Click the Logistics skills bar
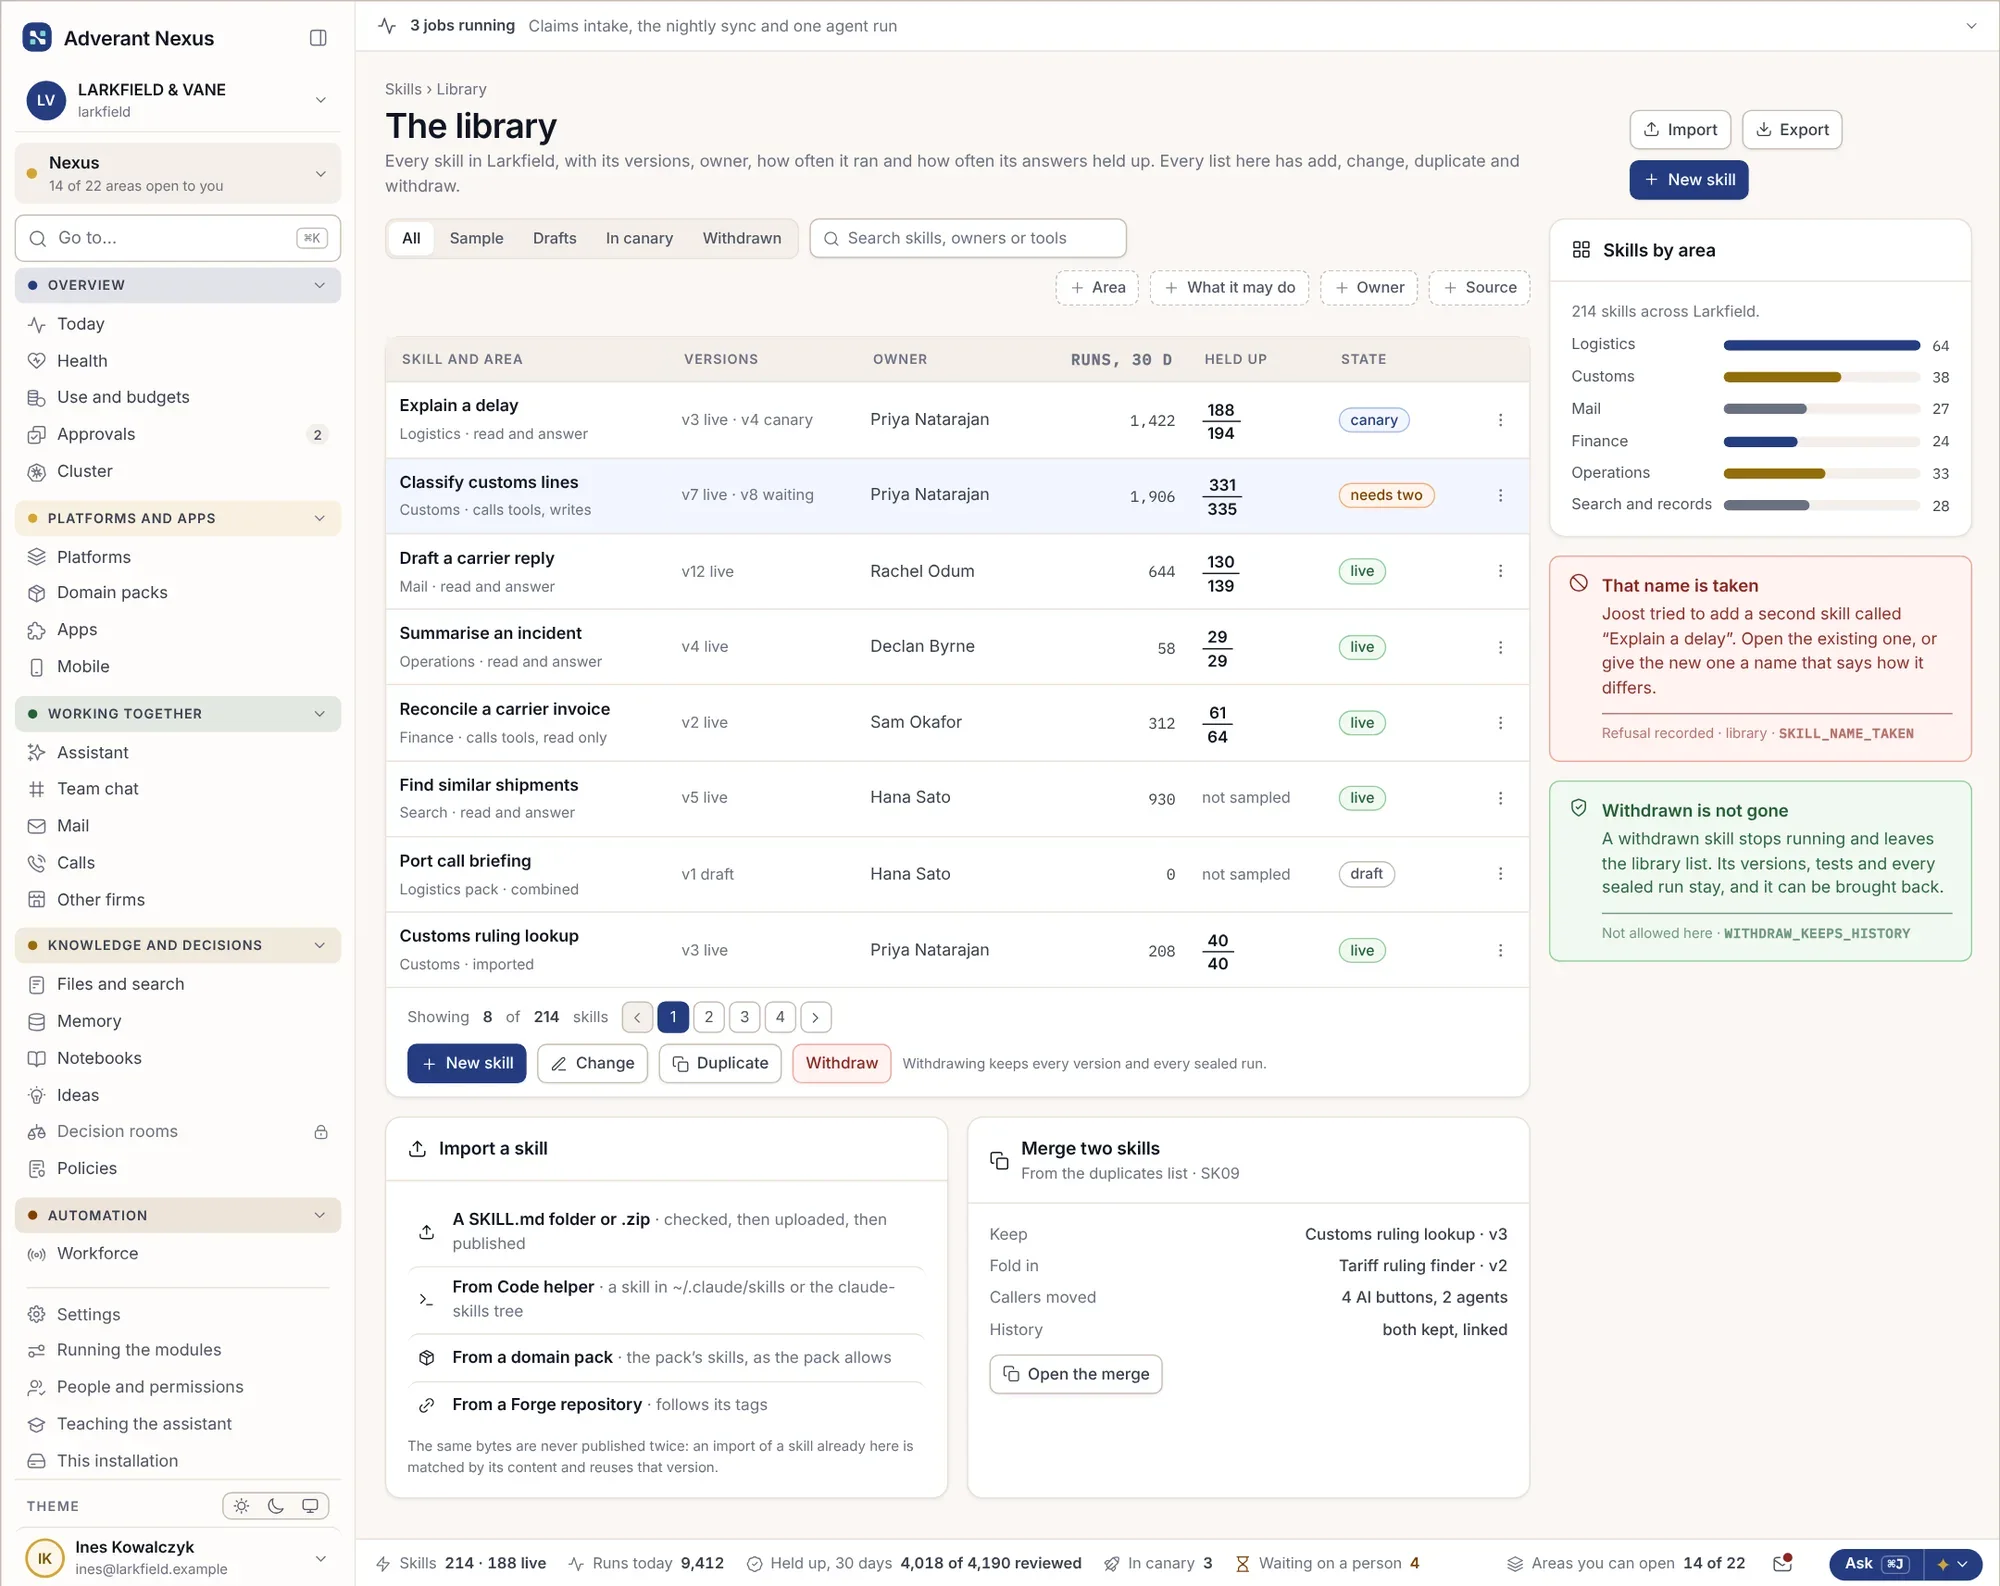The height and width of the screenshot is (1586, 2000). point(1821,345)
